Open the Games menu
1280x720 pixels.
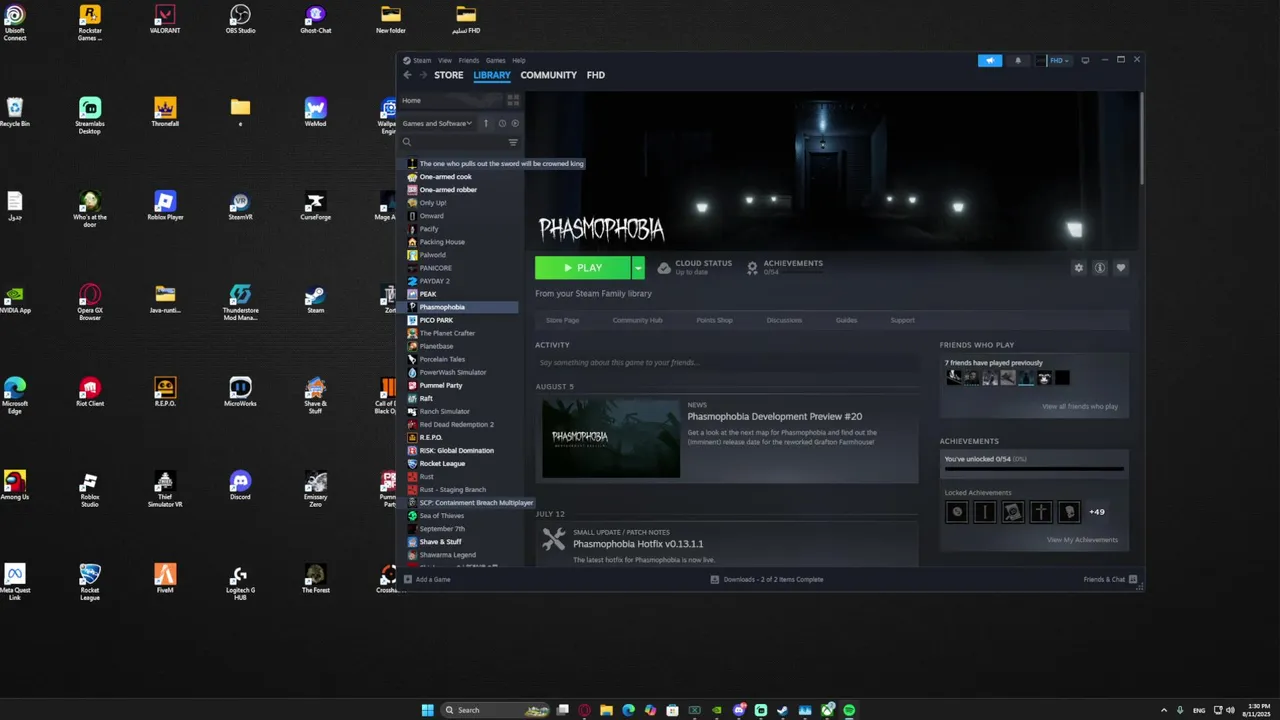coord(495,60)
